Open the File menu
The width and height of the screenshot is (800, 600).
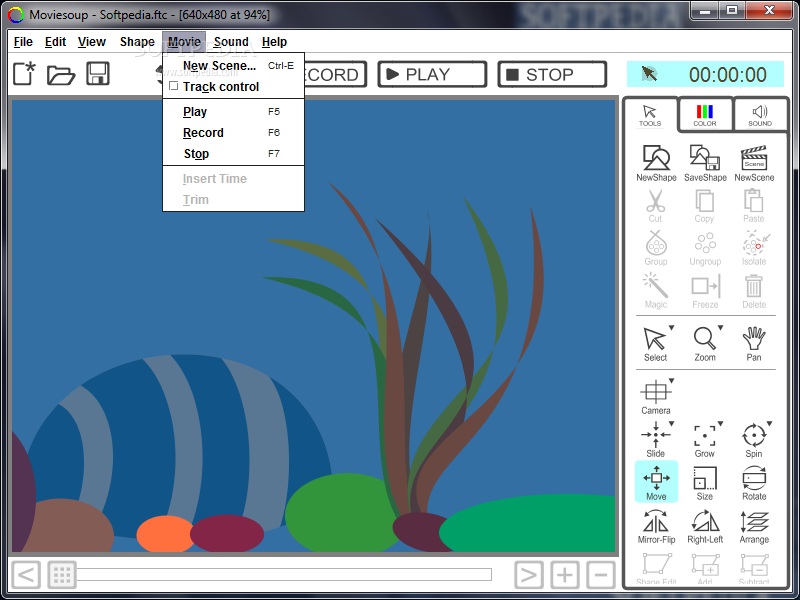23,42
